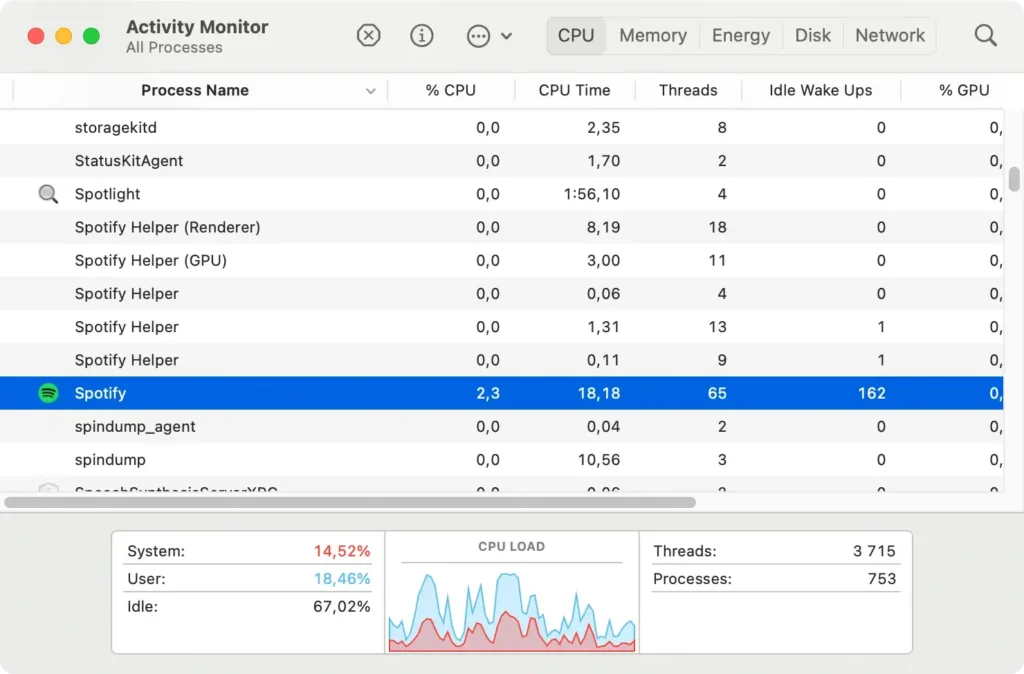Sort by Idle Wake Ups column

click(x=820, y=91)
